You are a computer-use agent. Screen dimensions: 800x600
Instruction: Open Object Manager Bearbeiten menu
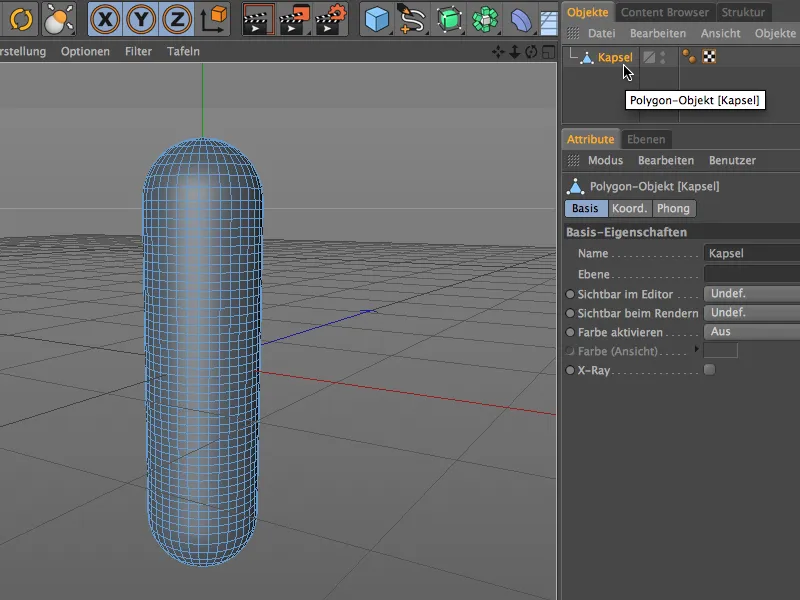point(658,33)
